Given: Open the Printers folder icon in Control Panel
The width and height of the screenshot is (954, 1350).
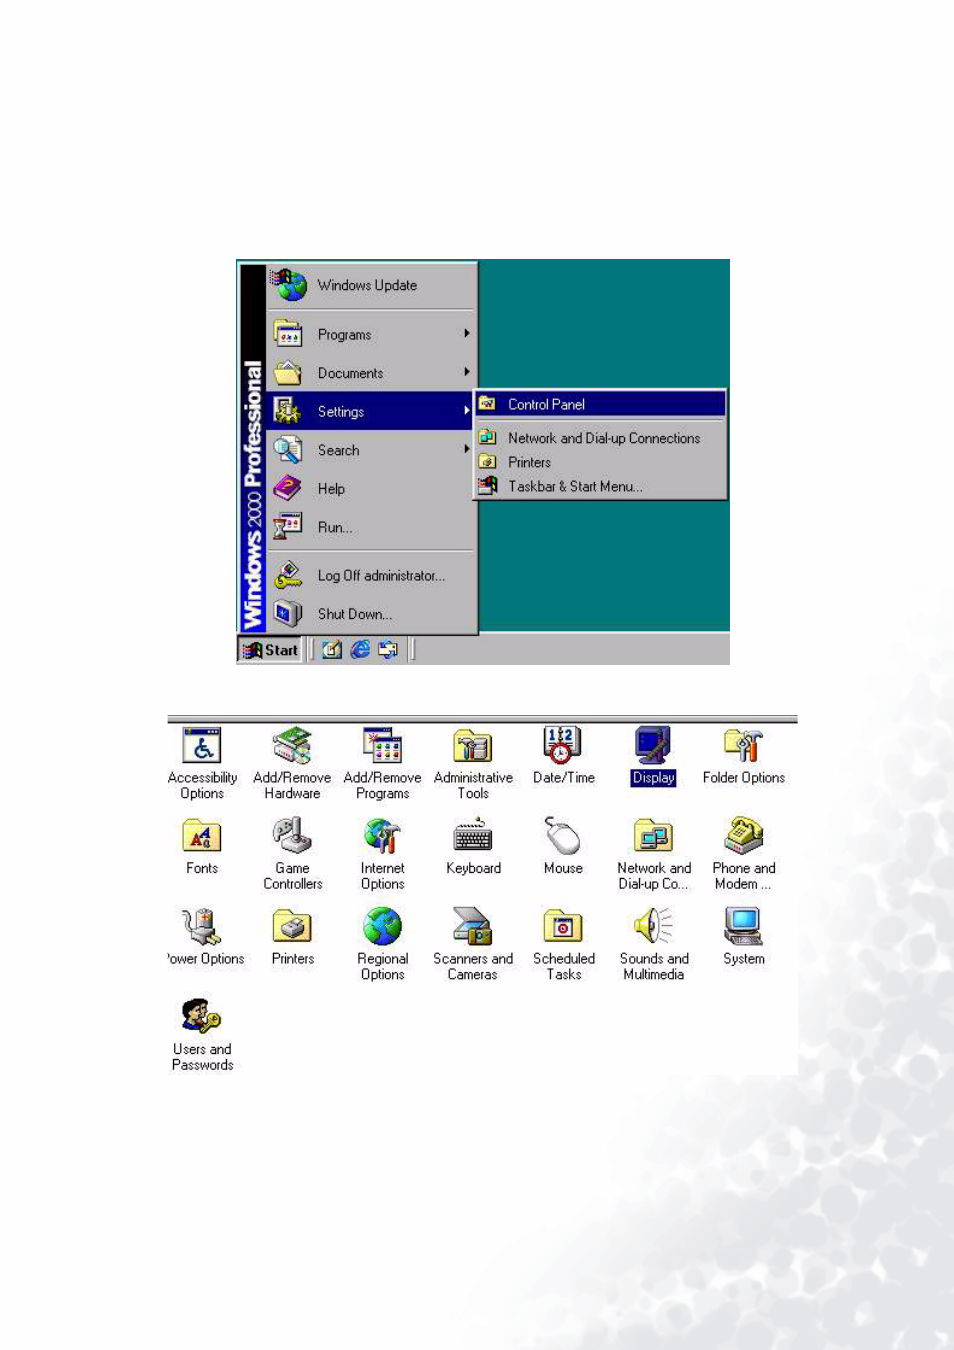Looking at the screenshot, I should click(x=292, y=926).
